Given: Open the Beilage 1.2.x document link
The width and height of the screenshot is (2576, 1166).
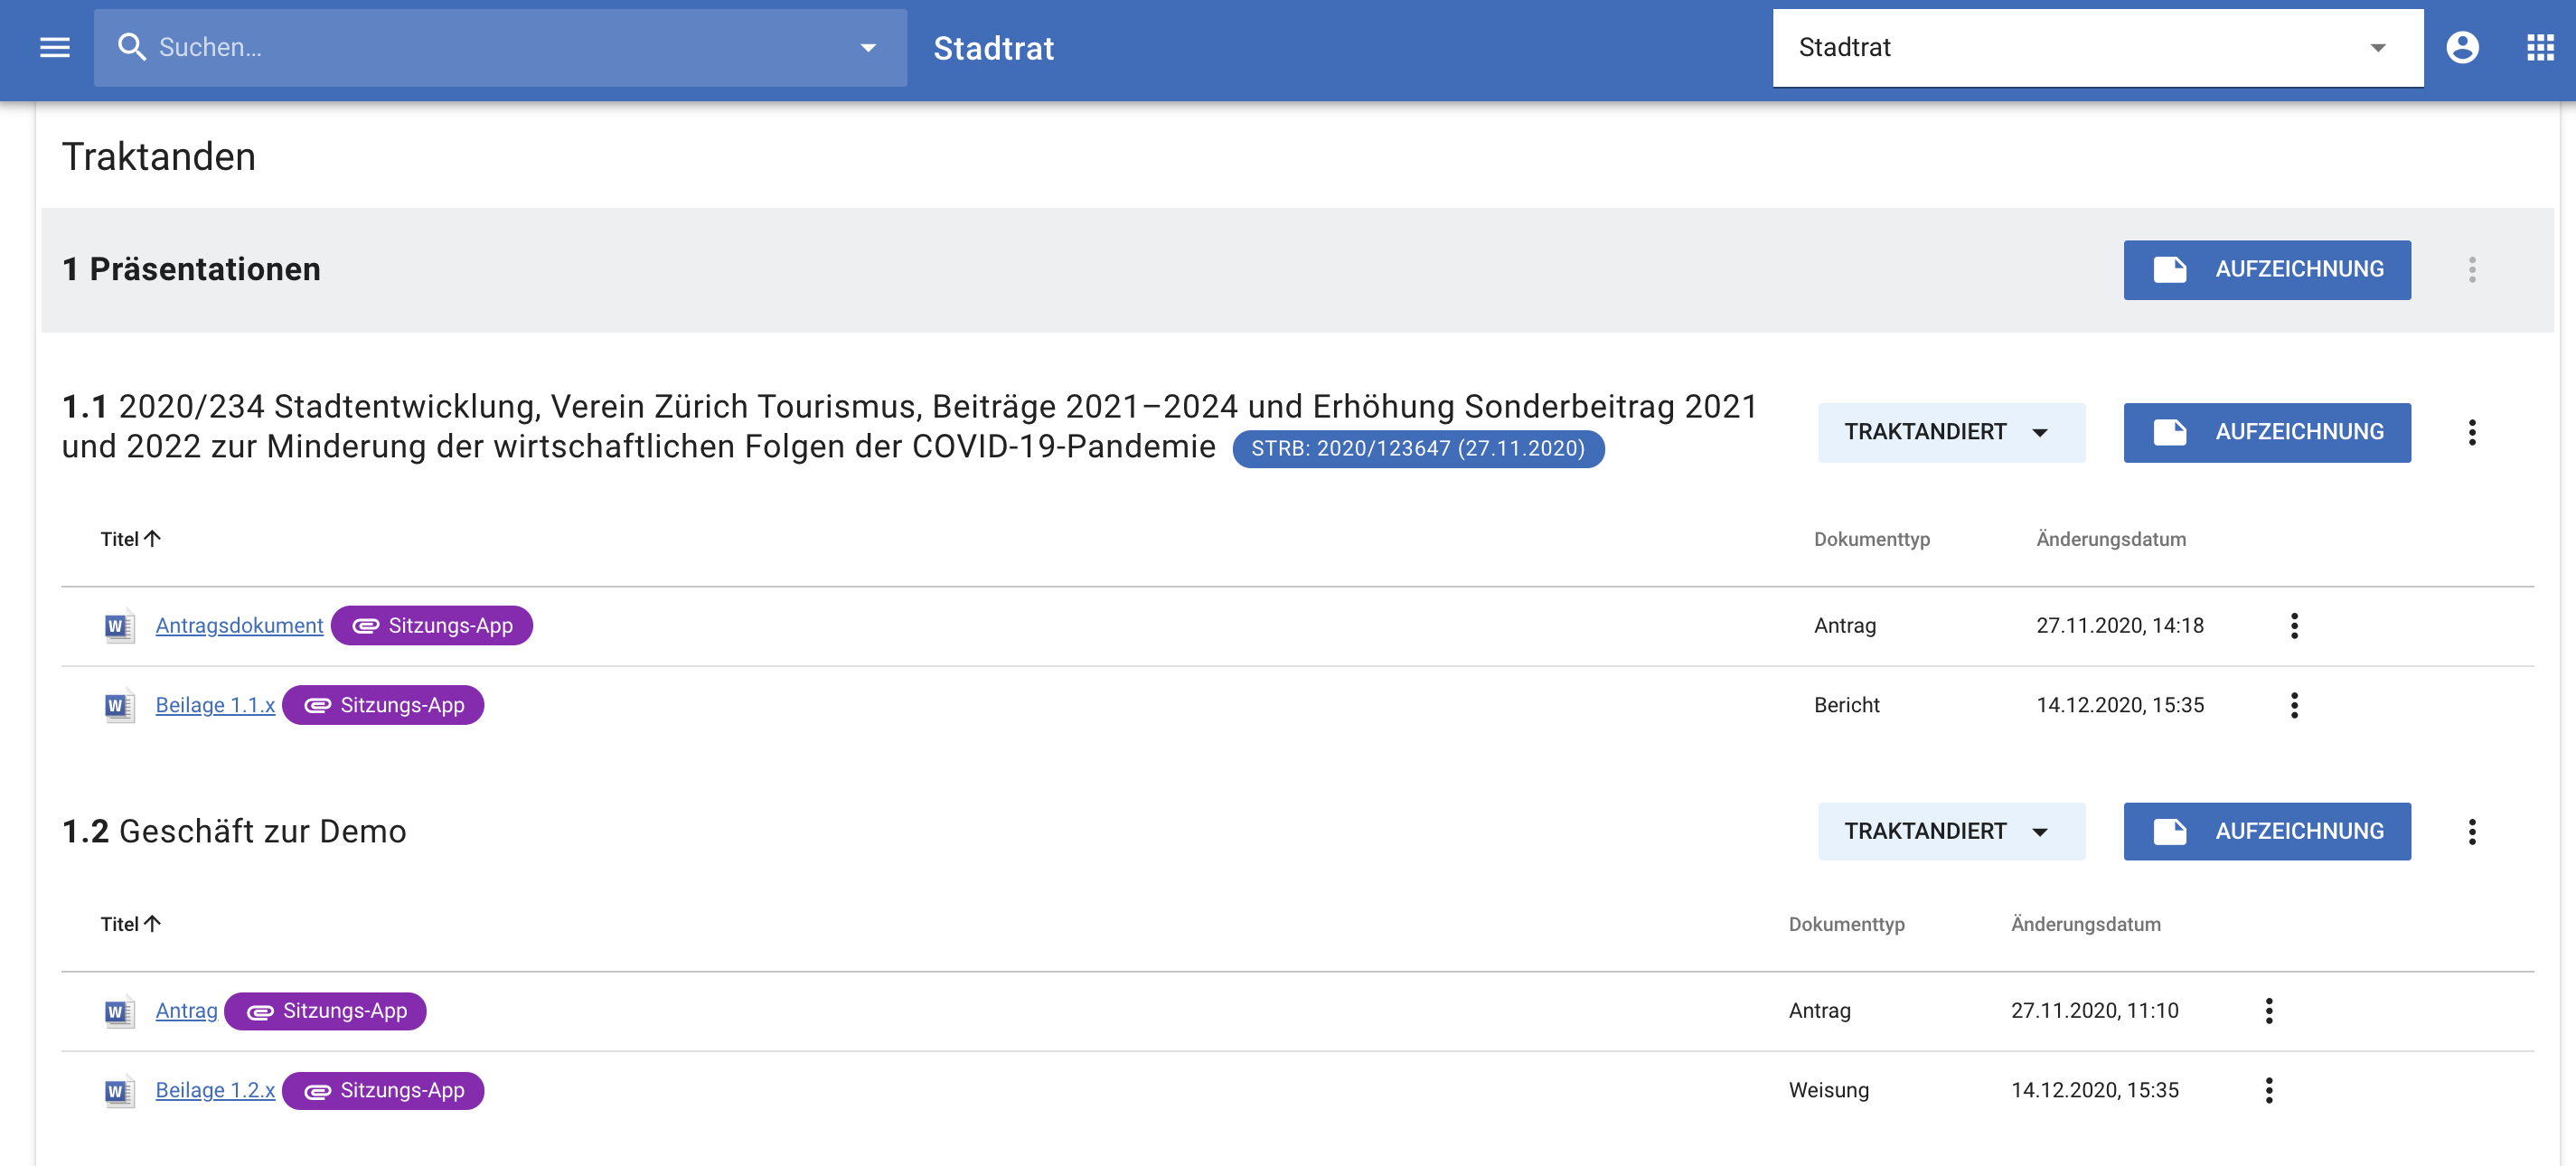Looking at the screenshot, I should [215, 1090].
